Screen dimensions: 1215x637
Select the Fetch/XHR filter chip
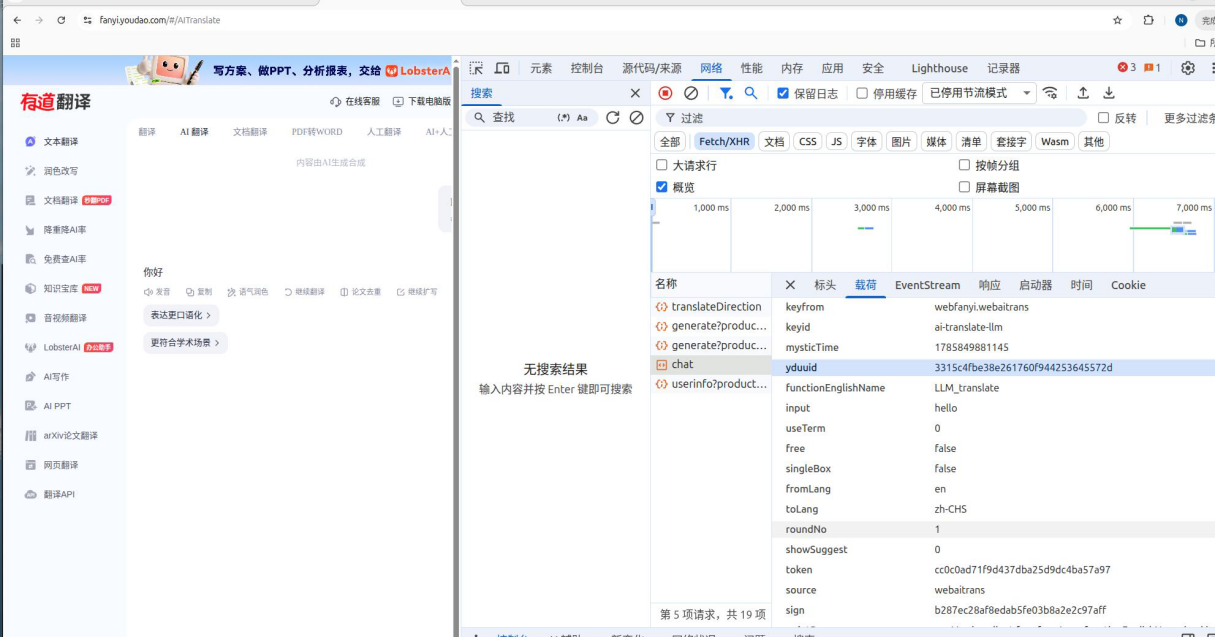725,142
